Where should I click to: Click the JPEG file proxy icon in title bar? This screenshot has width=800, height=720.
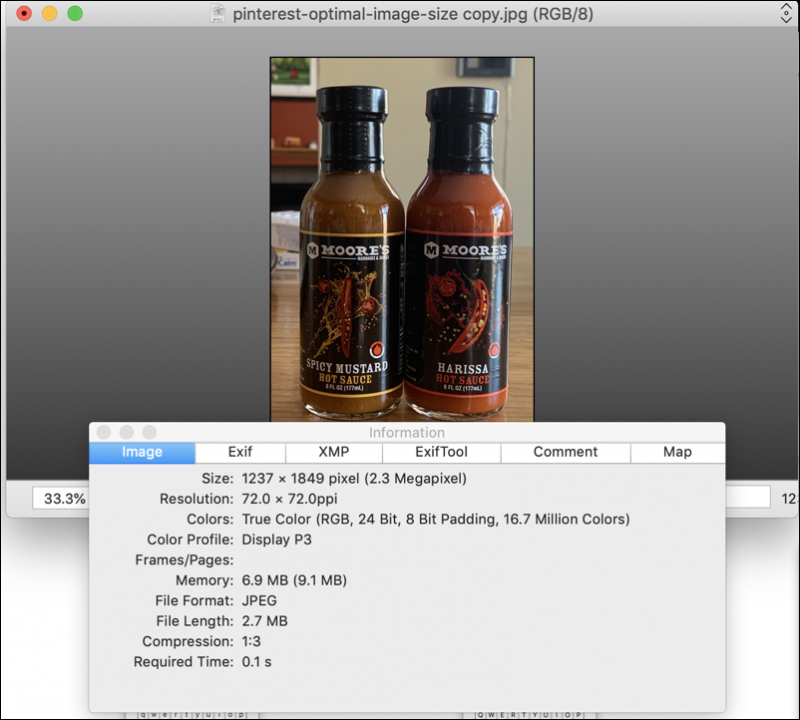pyautogui.click(x=218, y=14)
